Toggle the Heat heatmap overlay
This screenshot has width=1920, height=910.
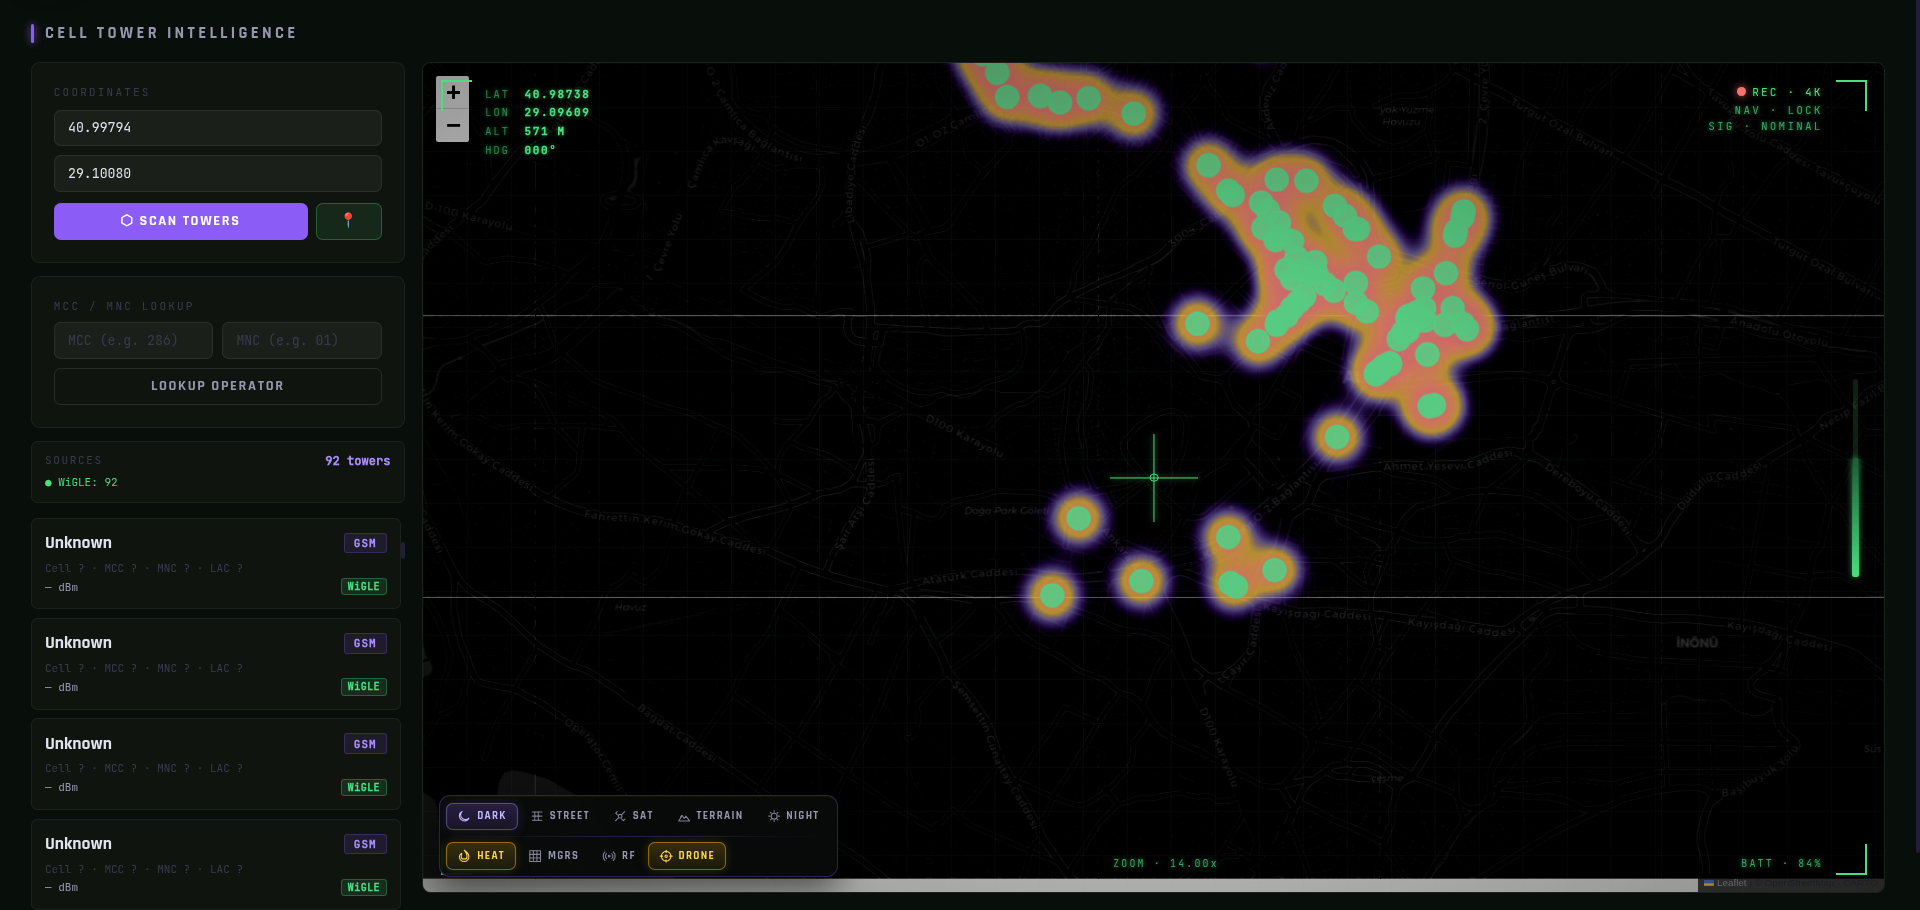[481, 856]
